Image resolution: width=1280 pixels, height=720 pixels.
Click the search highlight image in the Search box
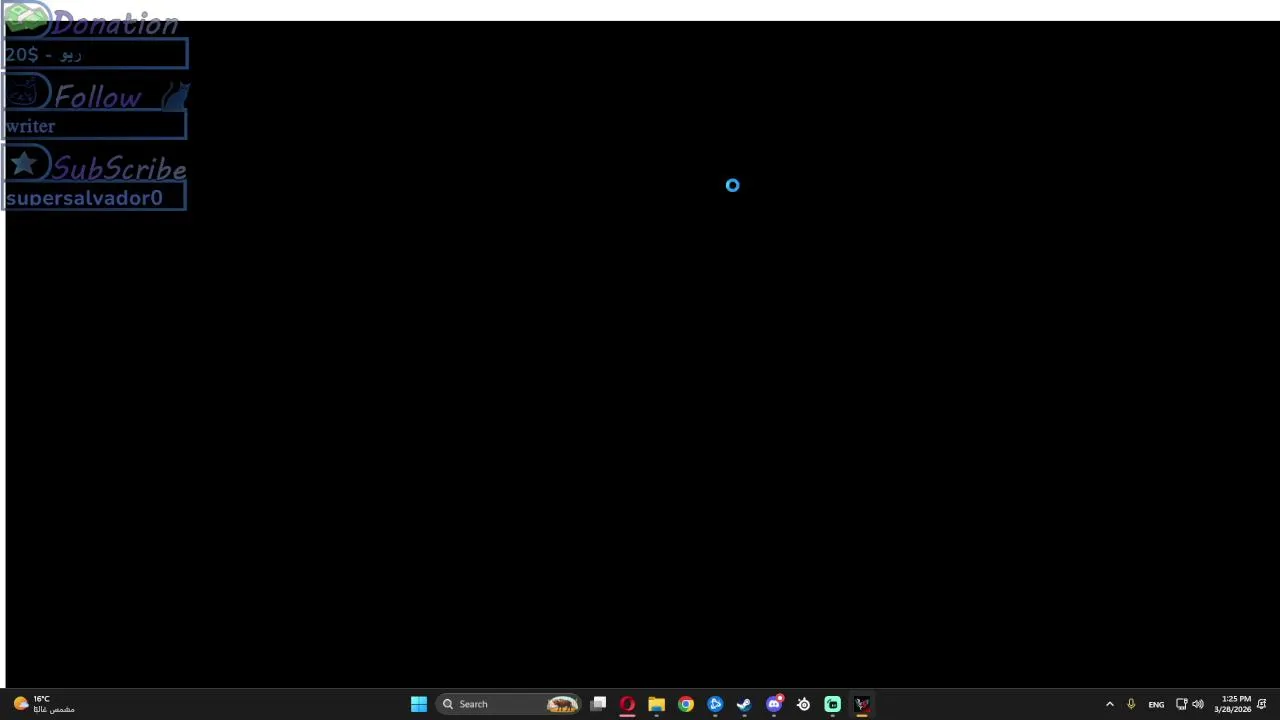click(x=562, y=704)
